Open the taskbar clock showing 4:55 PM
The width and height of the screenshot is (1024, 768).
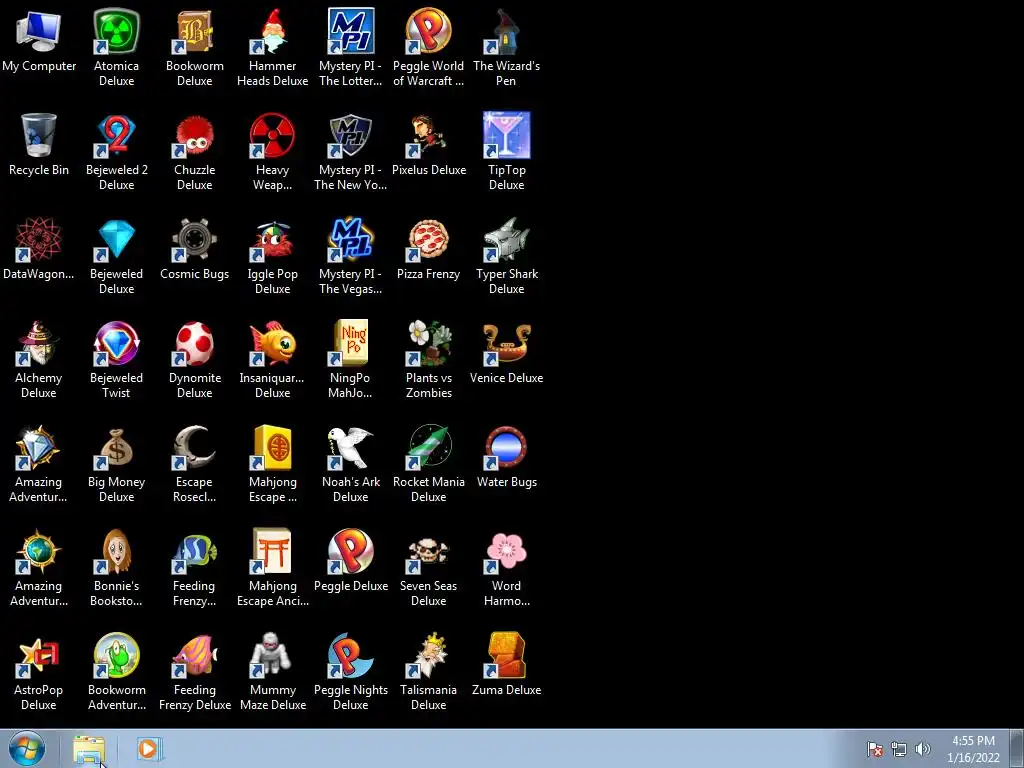click(x=974, y=749)
